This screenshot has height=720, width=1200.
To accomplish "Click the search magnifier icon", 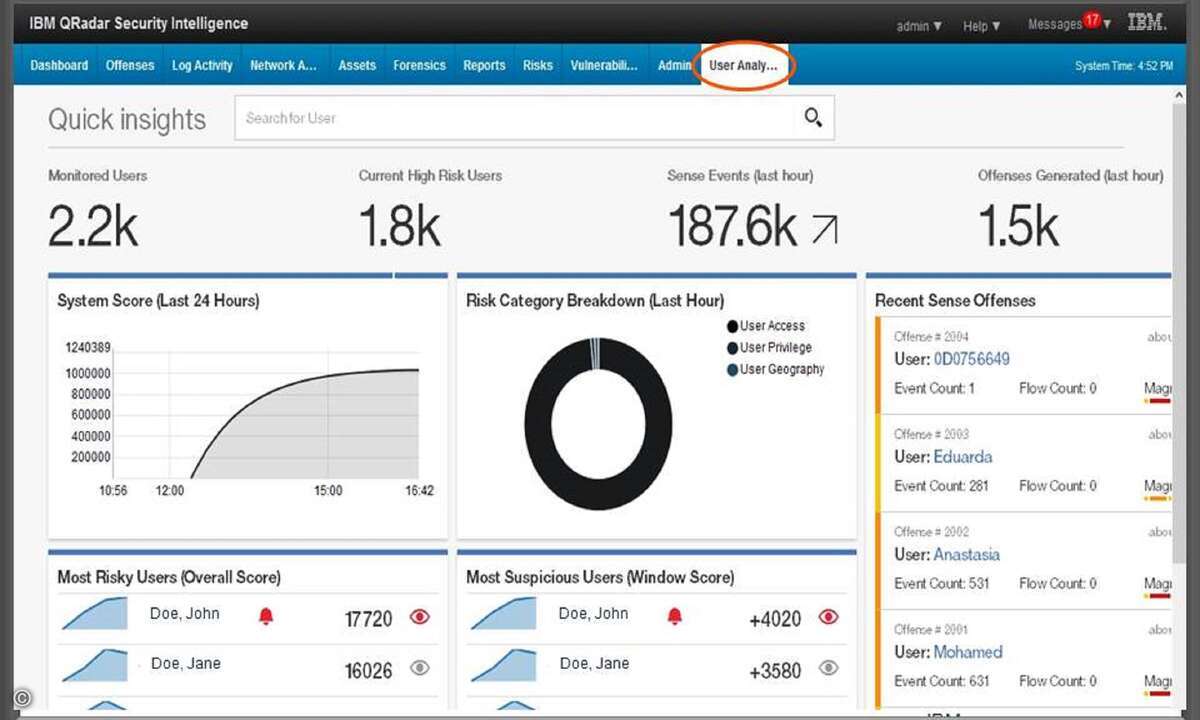I will (813, 118).
